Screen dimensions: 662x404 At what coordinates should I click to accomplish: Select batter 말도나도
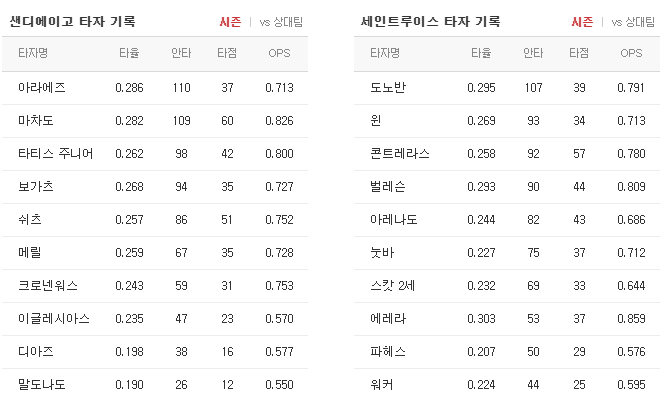point(41,385)
